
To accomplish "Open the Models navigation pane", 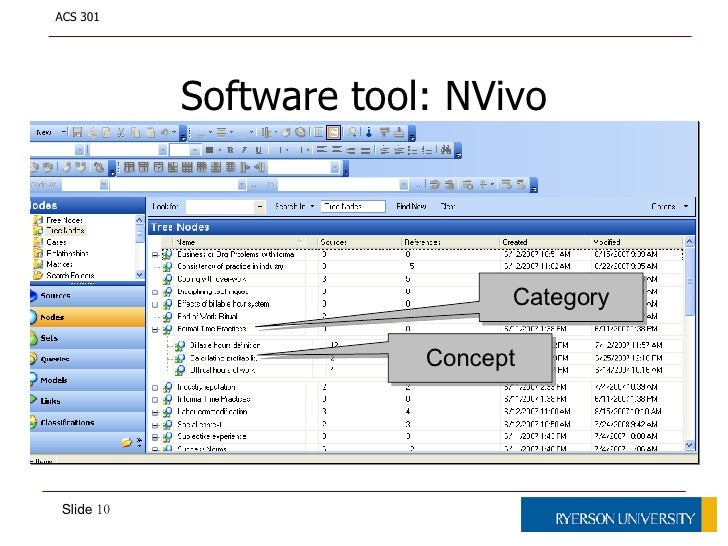I will (87, 380).
